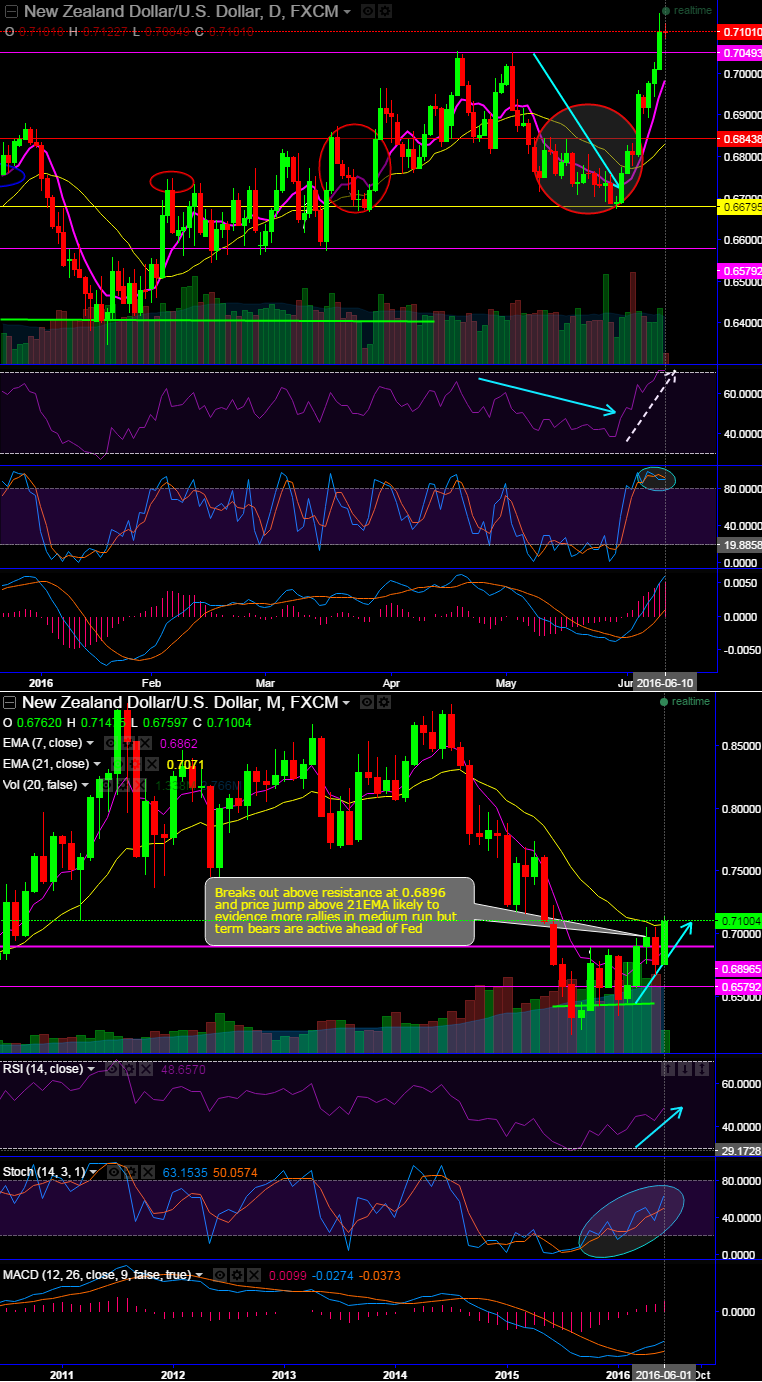Open settings gear for the MACD indicator
Viewport: 762px width, 1382px height.
(x=237, y=1275)
